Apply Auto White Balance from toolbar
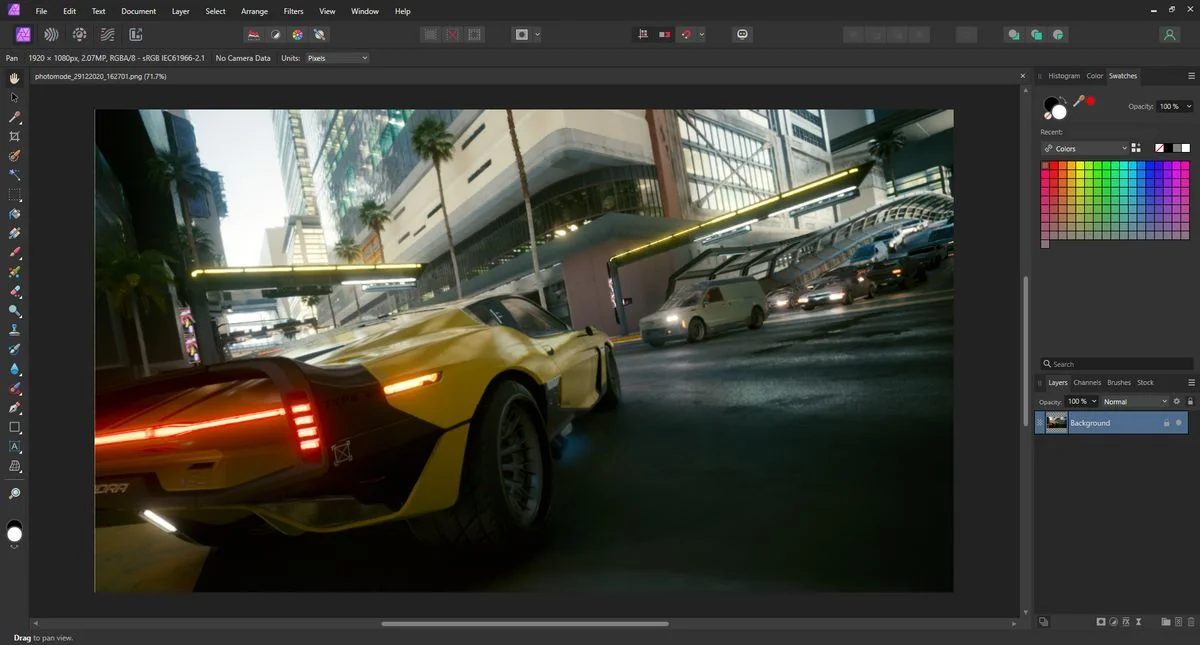1200x645 pixels. pyautogui.click(x=319, y=34)
